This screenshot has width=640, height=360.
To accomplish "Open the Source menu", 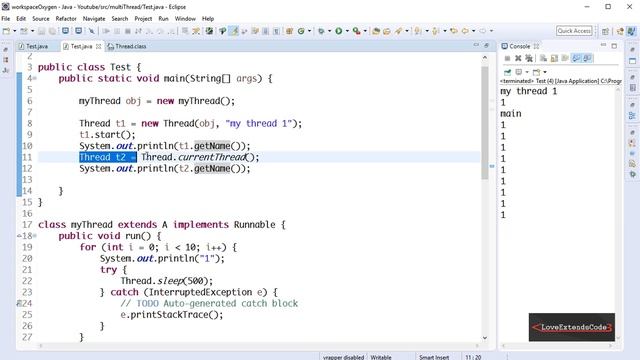I will pos(40,19).
